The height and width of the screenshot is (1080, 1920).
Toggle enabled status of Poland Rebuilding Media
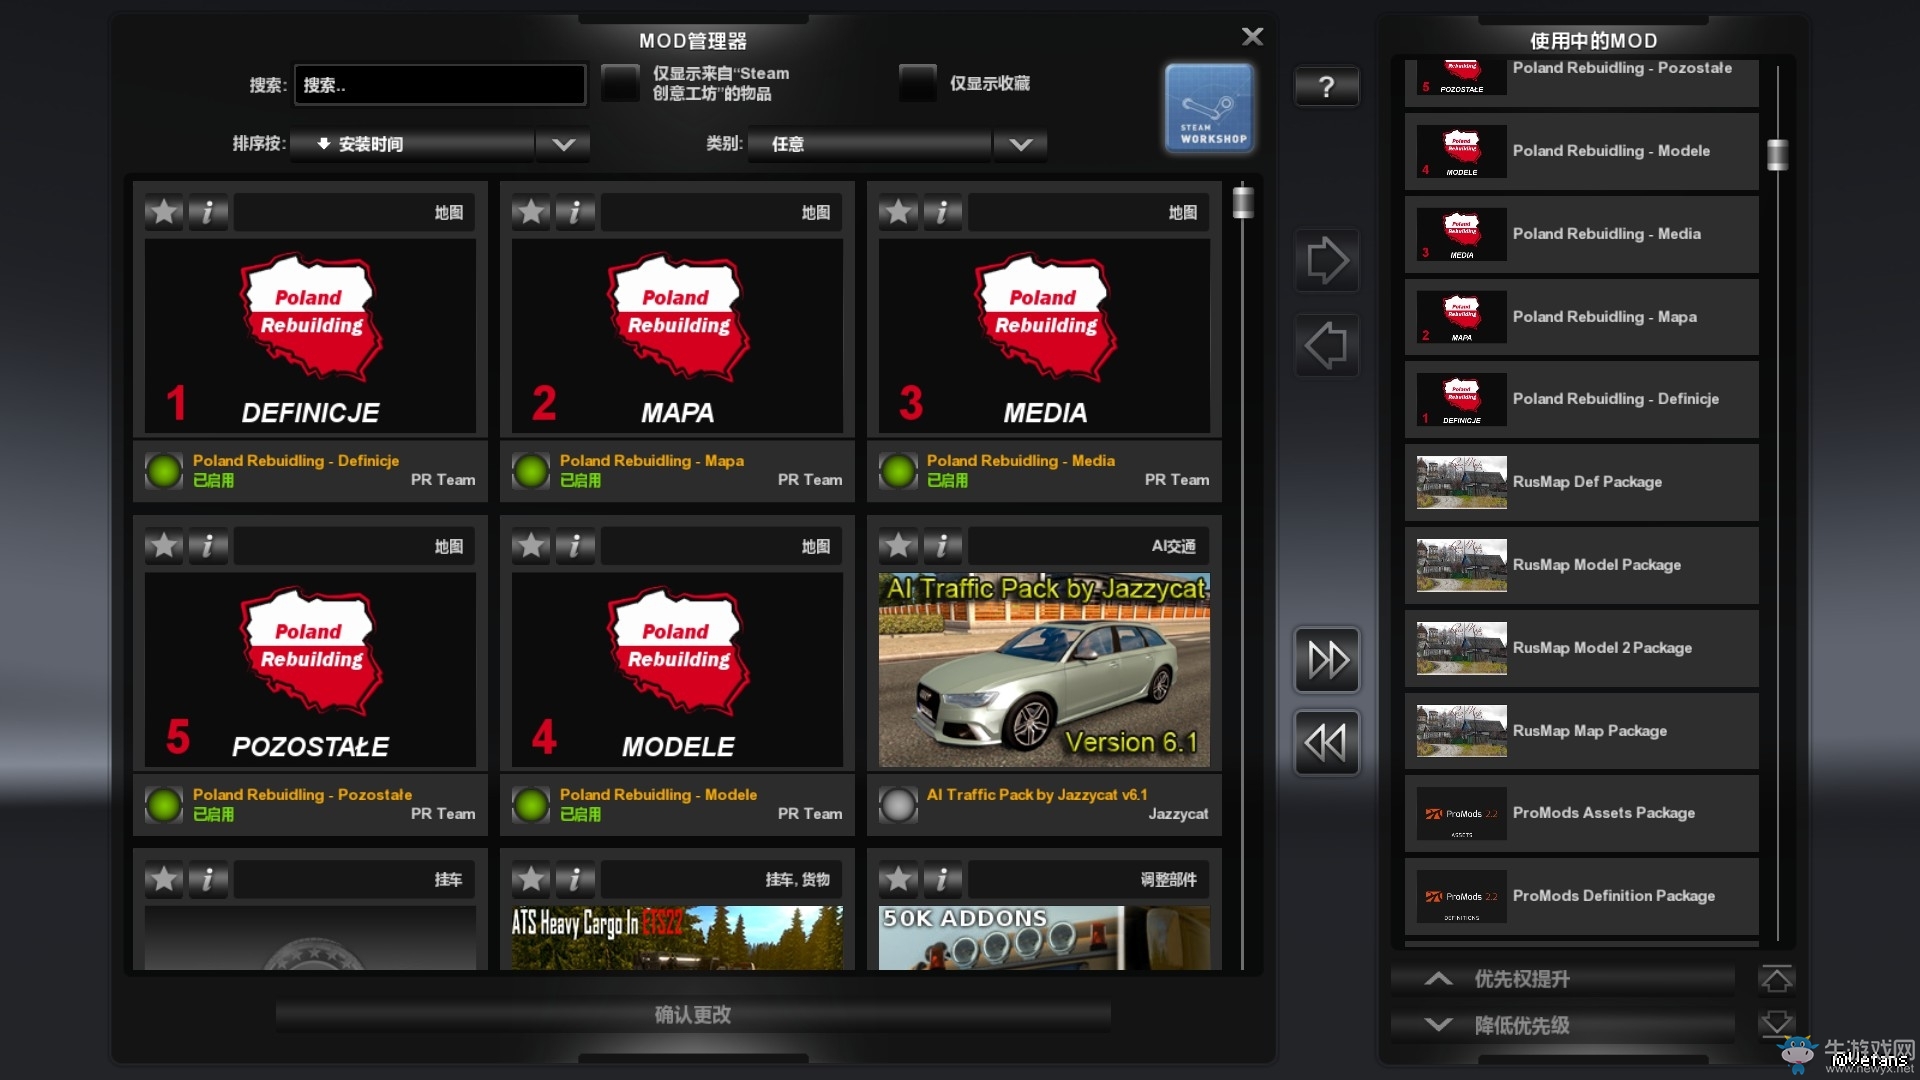pos(898,471)
